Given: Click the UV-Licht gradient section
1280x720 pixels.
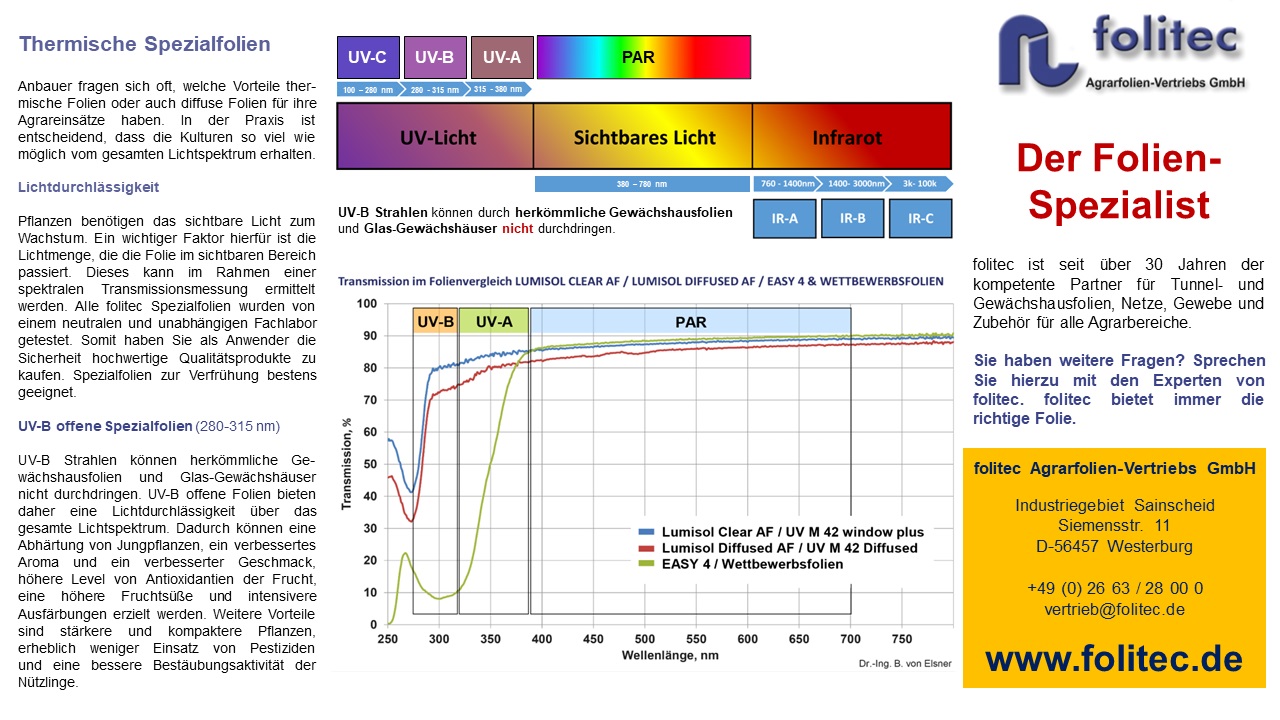Looking at the screenshot, I should click(x=435, y=136).
